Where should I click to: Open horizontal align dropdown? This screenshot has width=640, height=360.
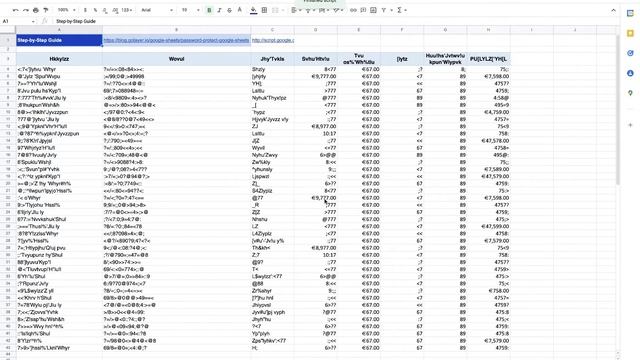295,10
